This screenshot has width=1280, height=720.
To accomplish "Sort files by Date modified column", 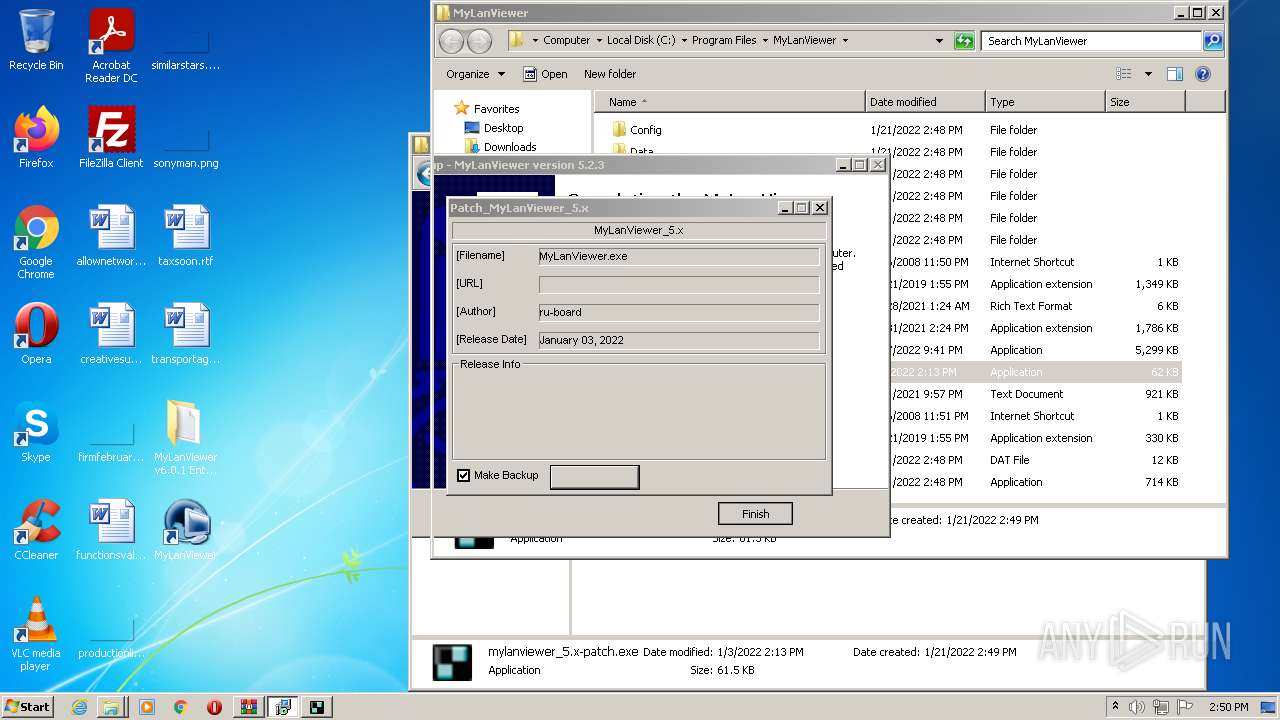I will 925,102.
